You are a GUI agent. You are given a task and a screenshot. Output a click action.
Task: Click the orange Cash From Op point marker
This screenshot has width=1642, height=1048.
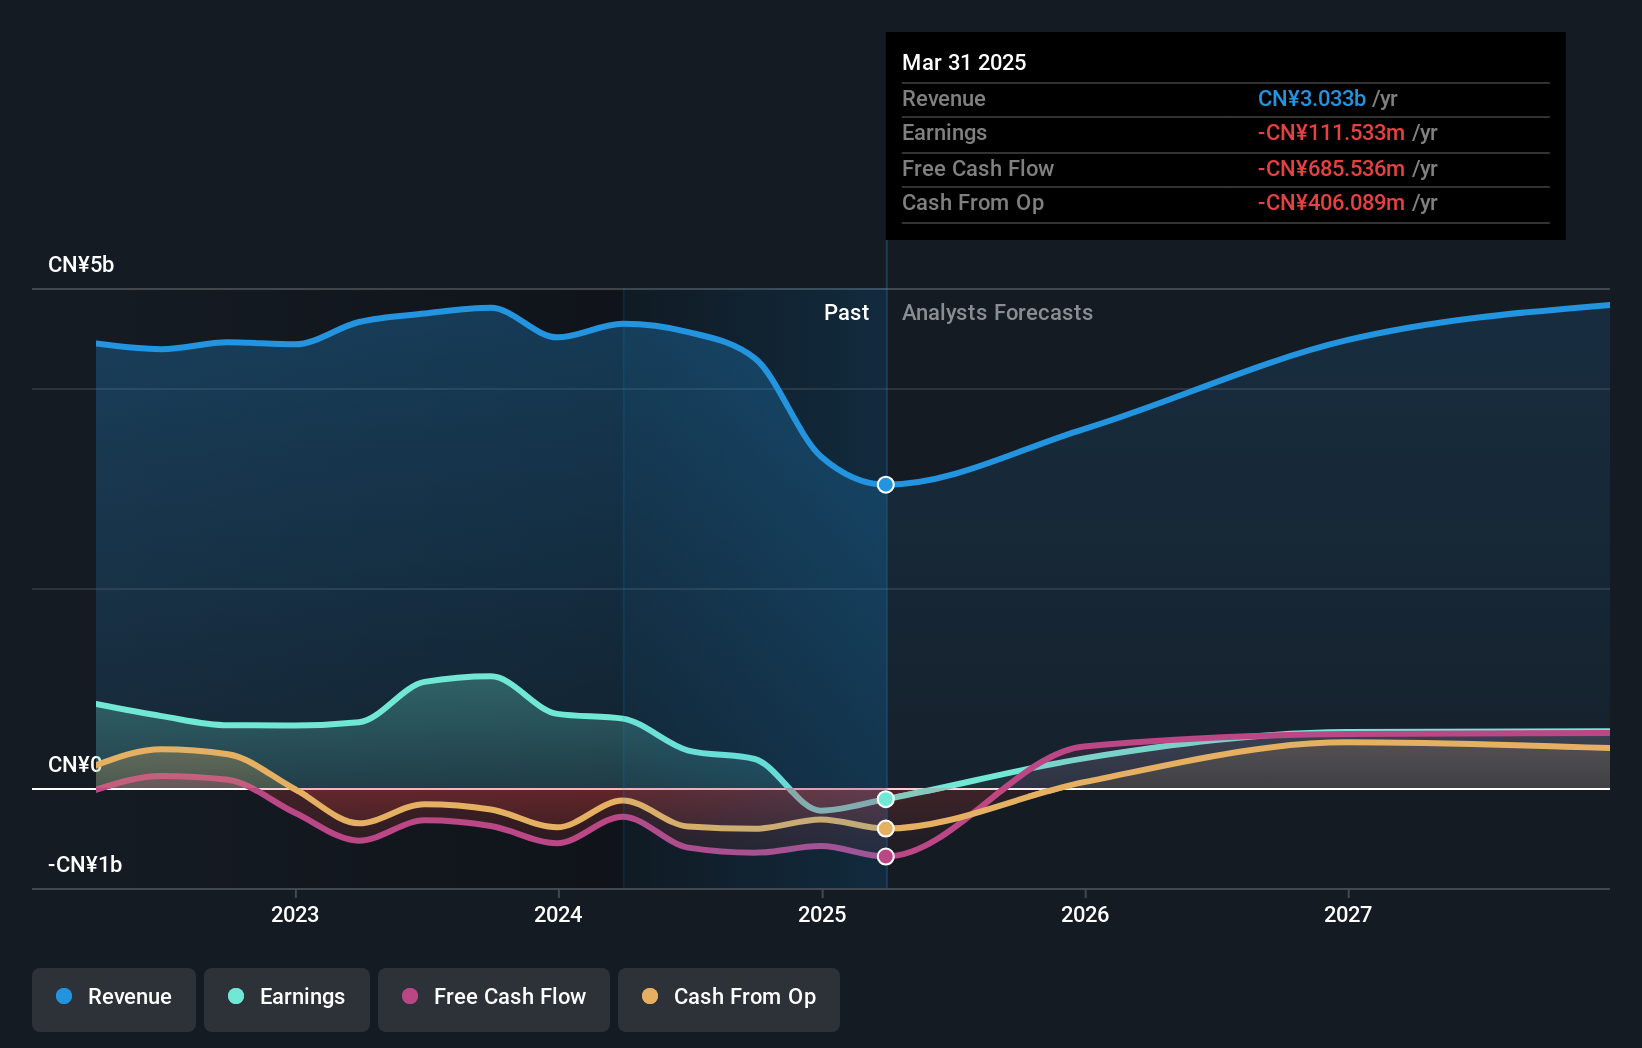pyautogui.click(x=886, y=829)
